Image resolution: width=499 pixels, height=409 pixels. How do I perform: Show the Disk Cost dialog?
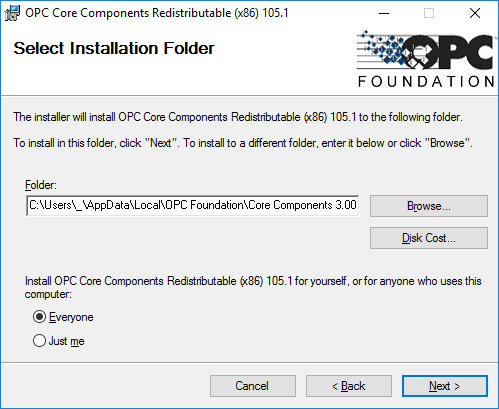click(429, 238)
